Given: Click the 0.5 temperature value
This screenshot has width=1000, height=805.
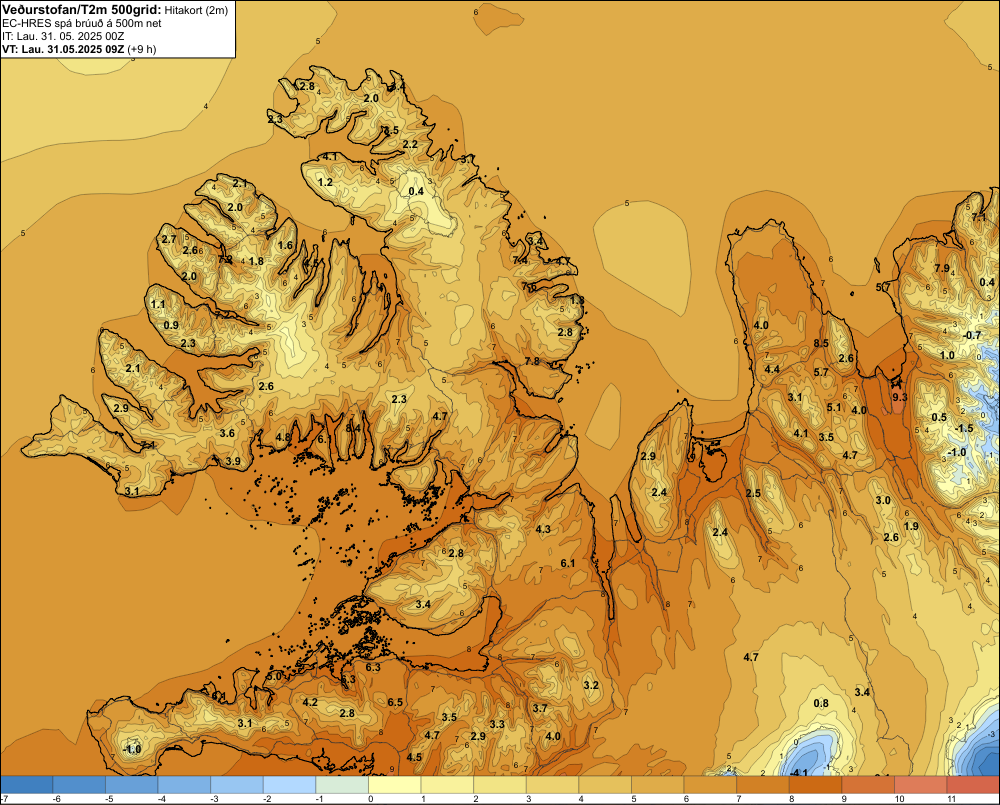Looking at the screenshot, I should click(x=939, y=417).
